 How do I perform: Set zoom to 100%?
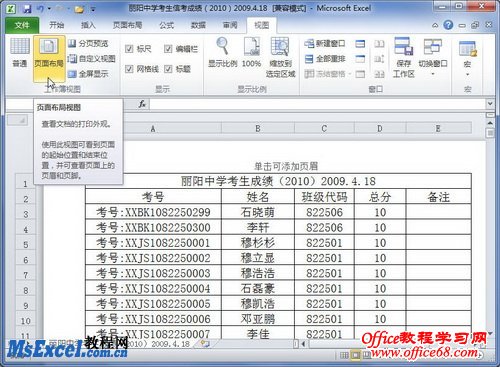[x=251, y=53]
